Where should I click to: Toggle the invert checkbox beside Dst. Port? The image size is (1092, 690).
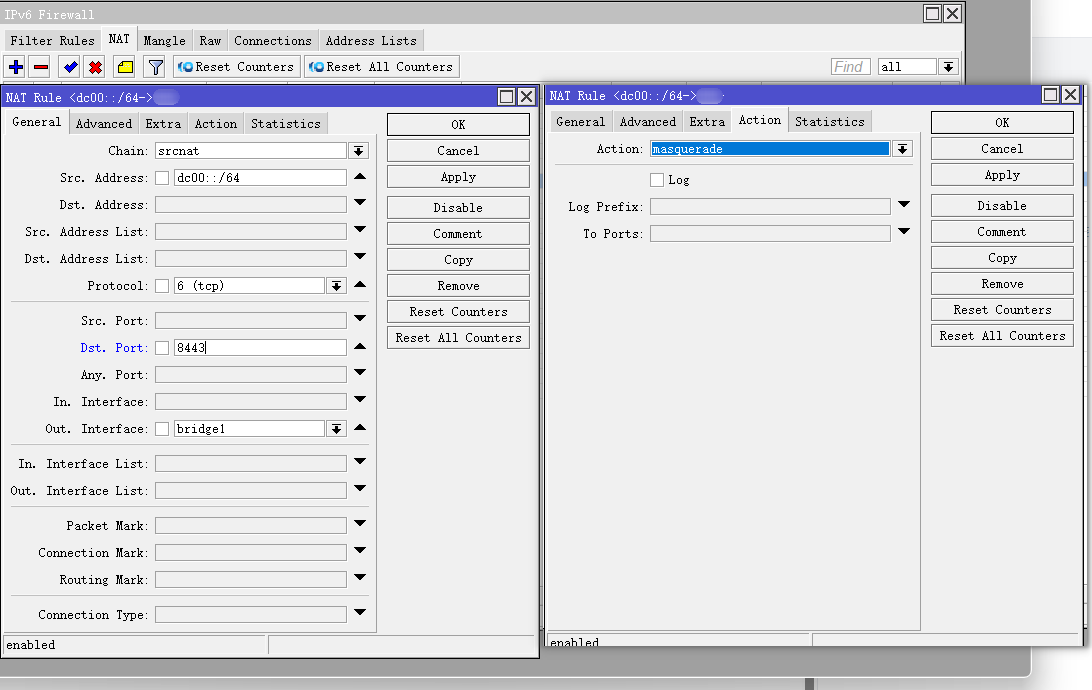click(162, 348)
